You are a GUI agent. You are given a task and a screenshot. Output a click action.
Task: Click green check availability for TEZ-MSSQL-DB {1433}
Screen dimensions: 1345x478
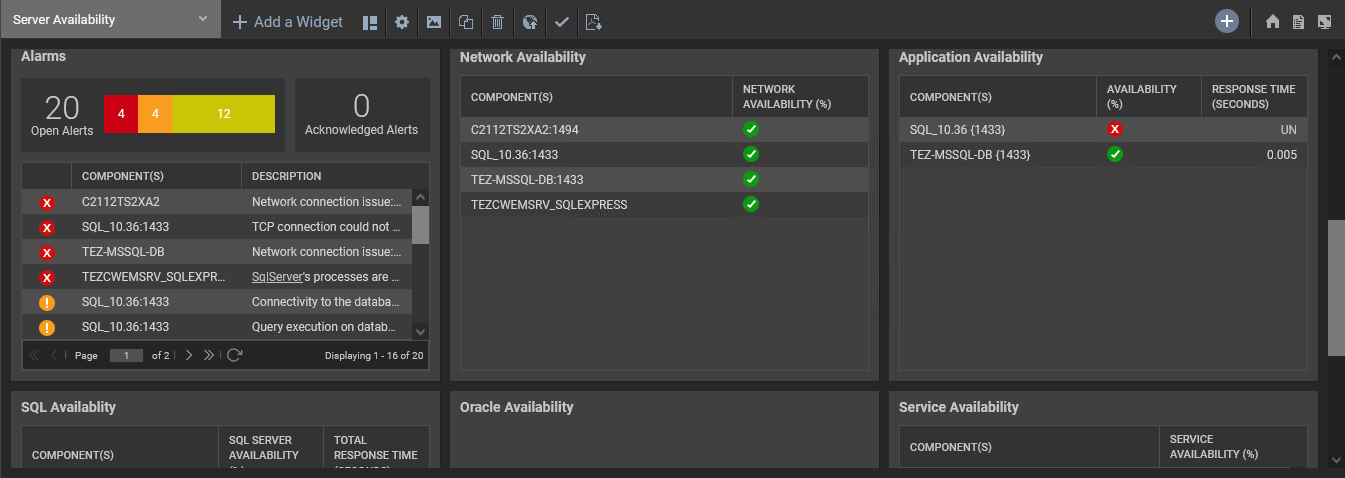[1115, 154]
